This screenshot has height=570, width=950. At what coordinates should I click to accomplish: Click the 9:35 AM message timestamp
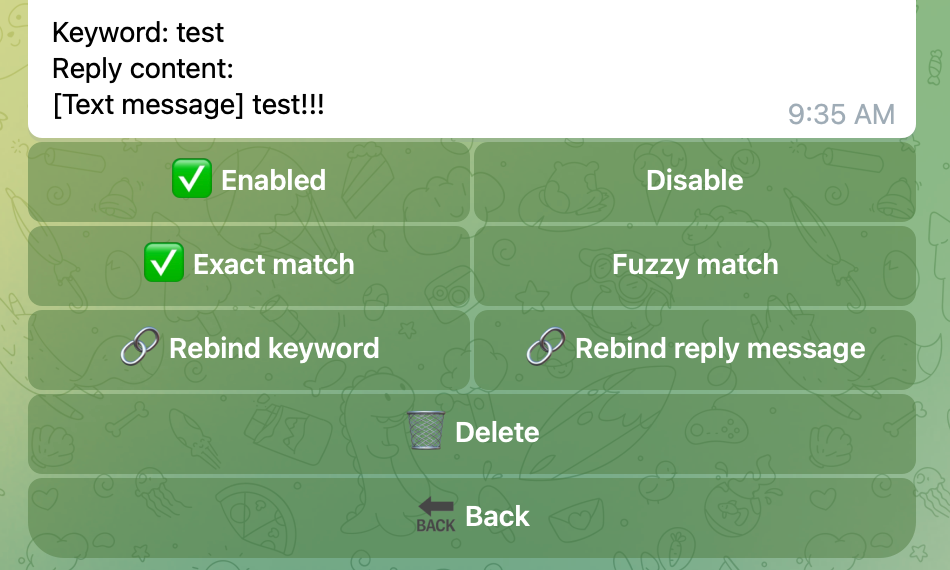pos(840,114)
